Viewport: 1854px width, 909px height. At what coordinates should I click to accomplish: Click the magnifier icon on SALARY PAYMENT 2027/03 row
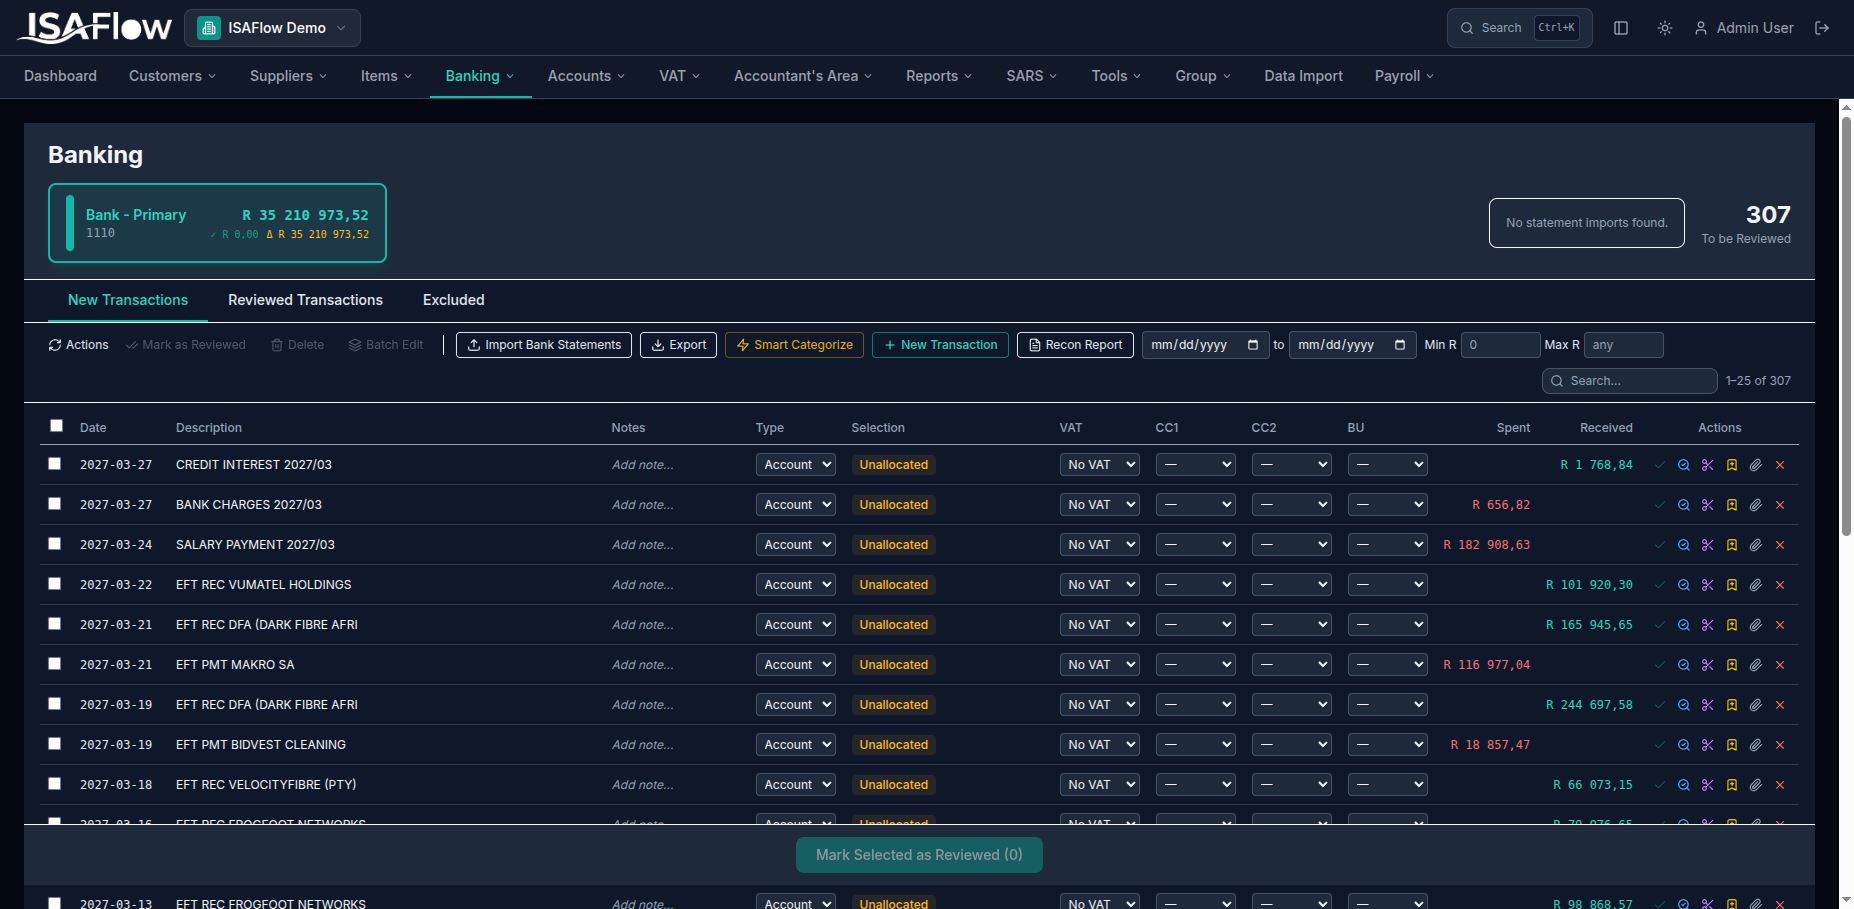[1684, 545]
